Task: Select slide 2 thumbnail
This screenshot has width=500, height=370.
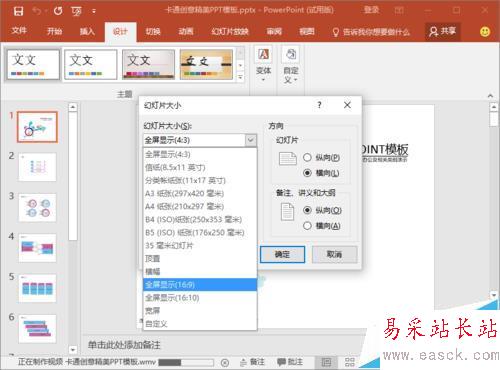Action: point(37,167)
